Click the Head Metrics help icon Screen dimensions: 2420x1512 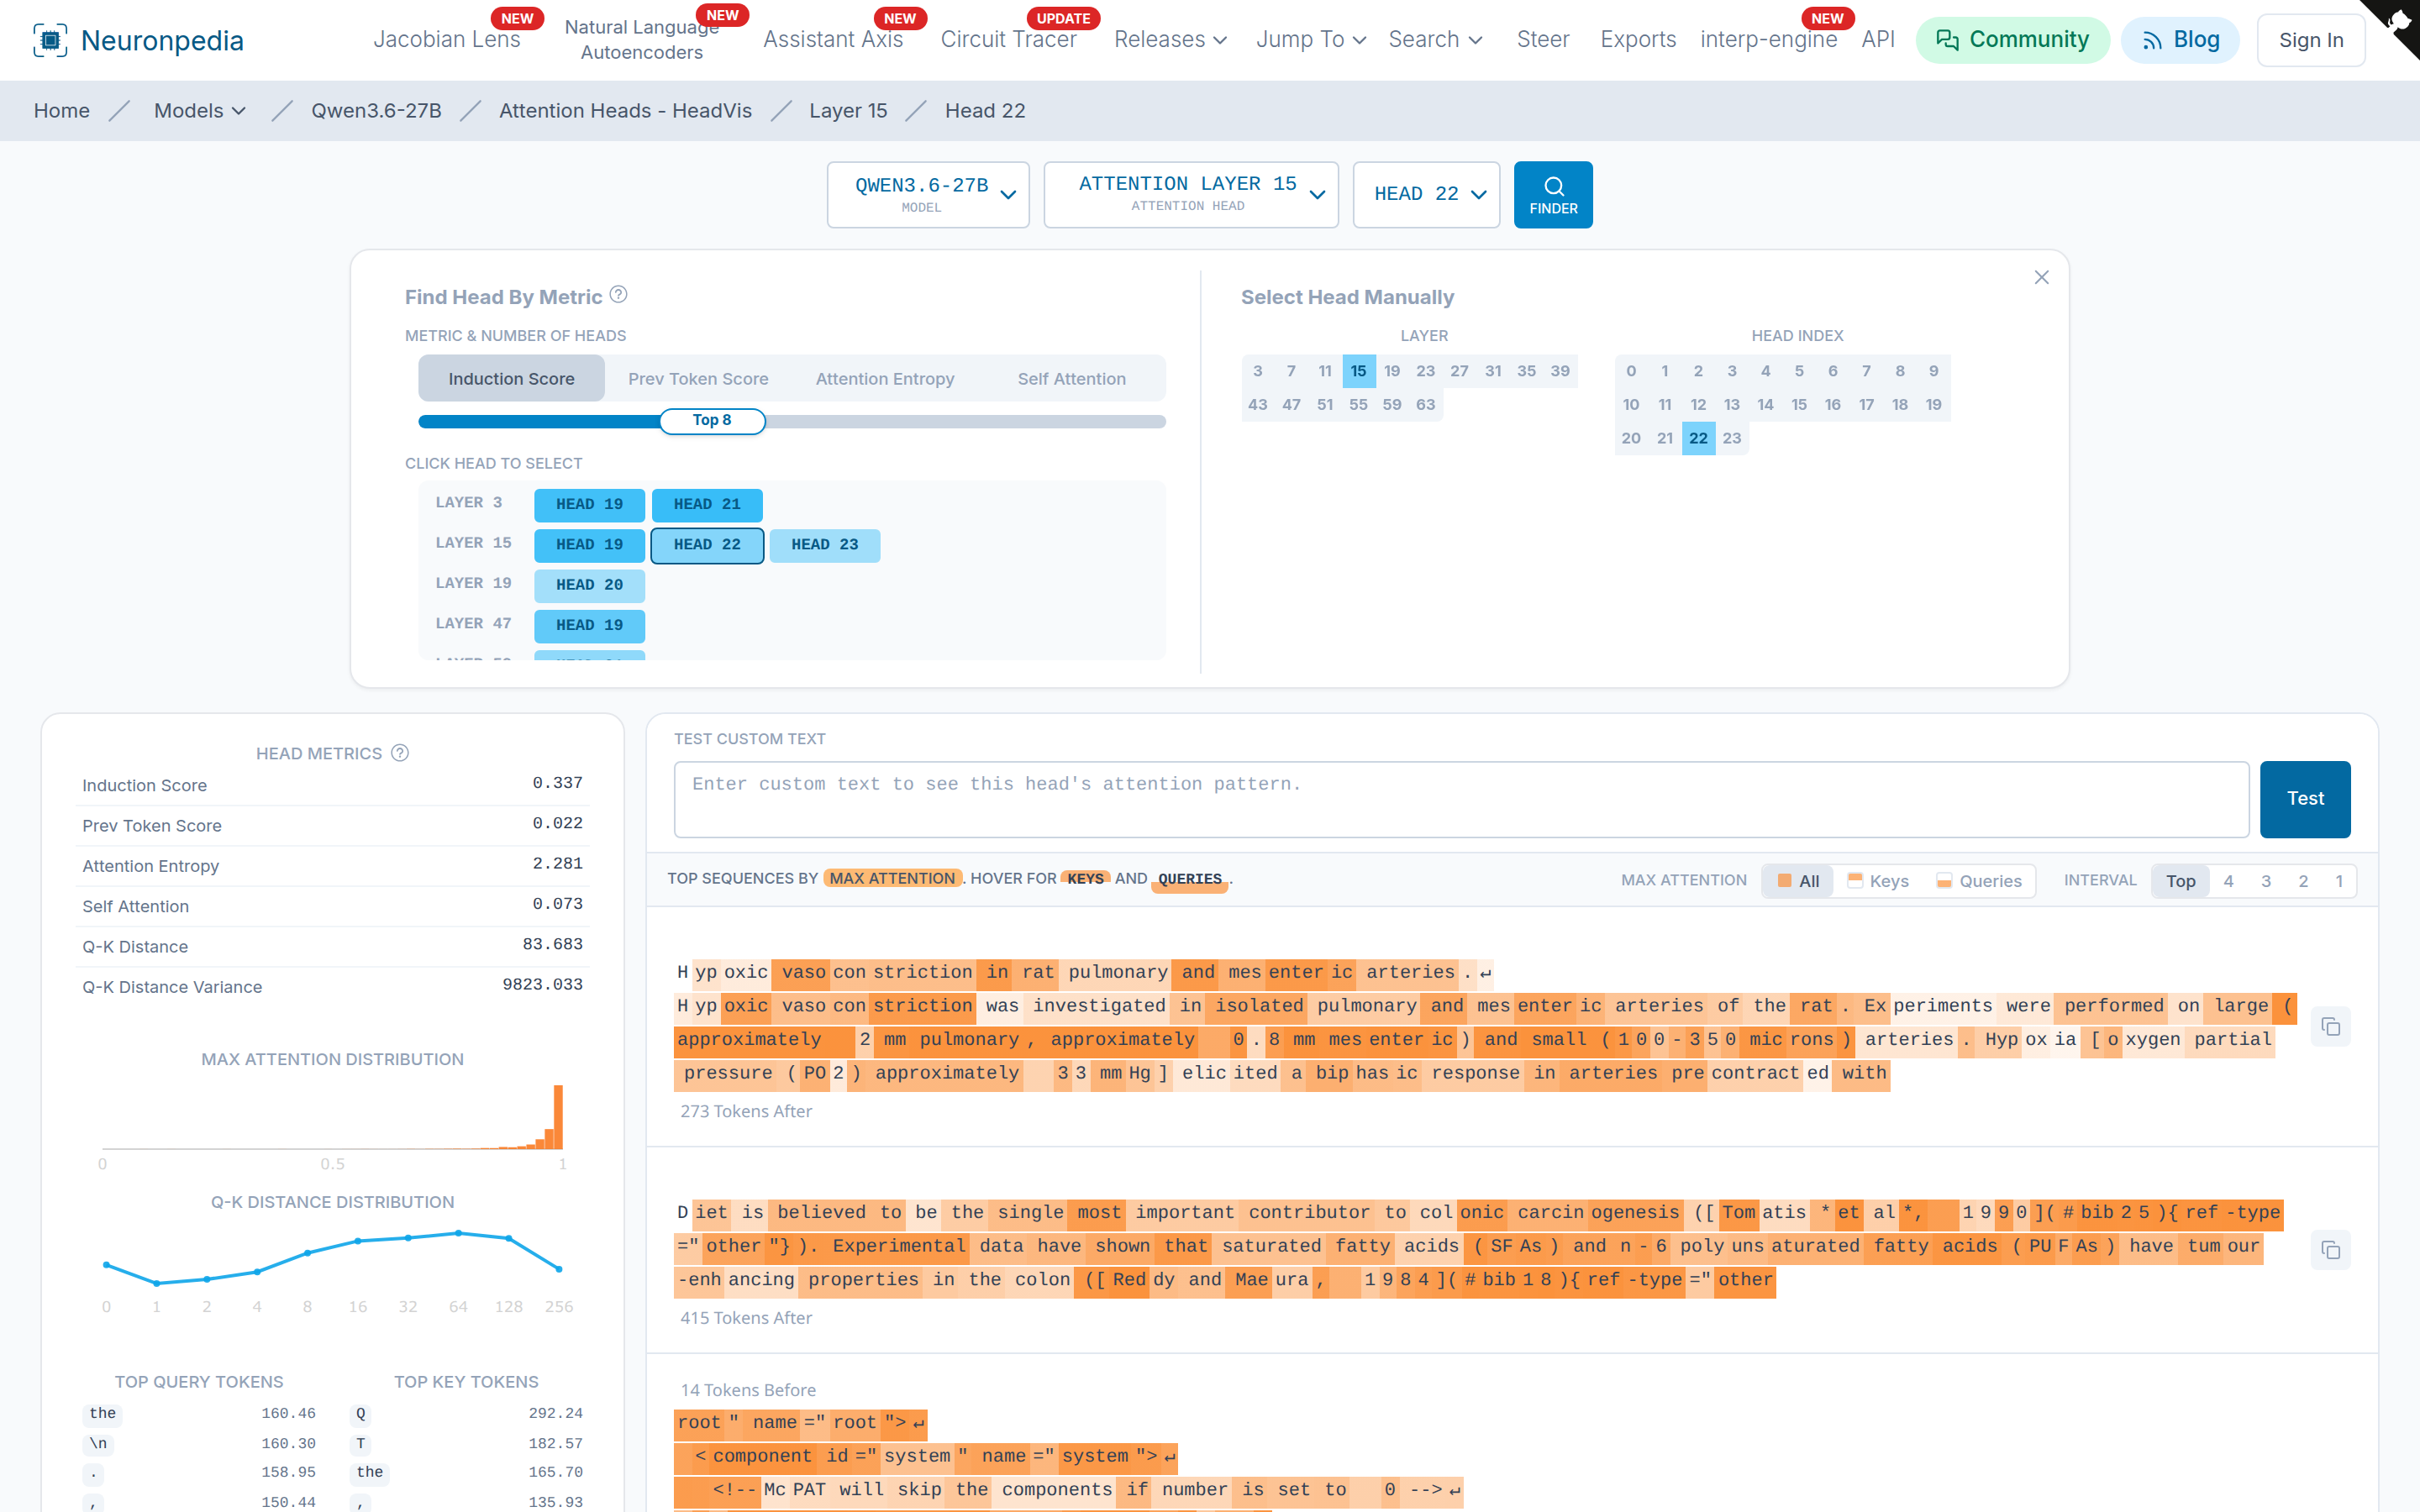[400, 753]
